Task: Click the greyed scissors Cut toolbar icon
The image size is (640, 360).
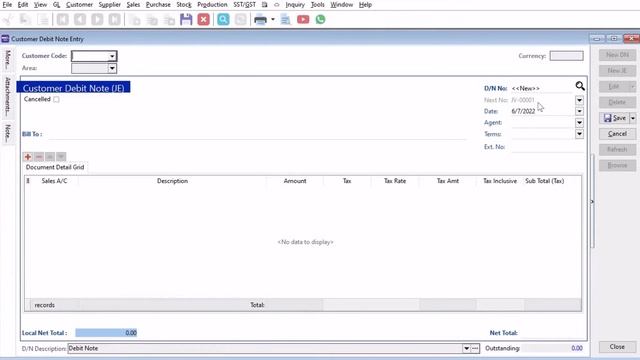Action: point(8,20)
